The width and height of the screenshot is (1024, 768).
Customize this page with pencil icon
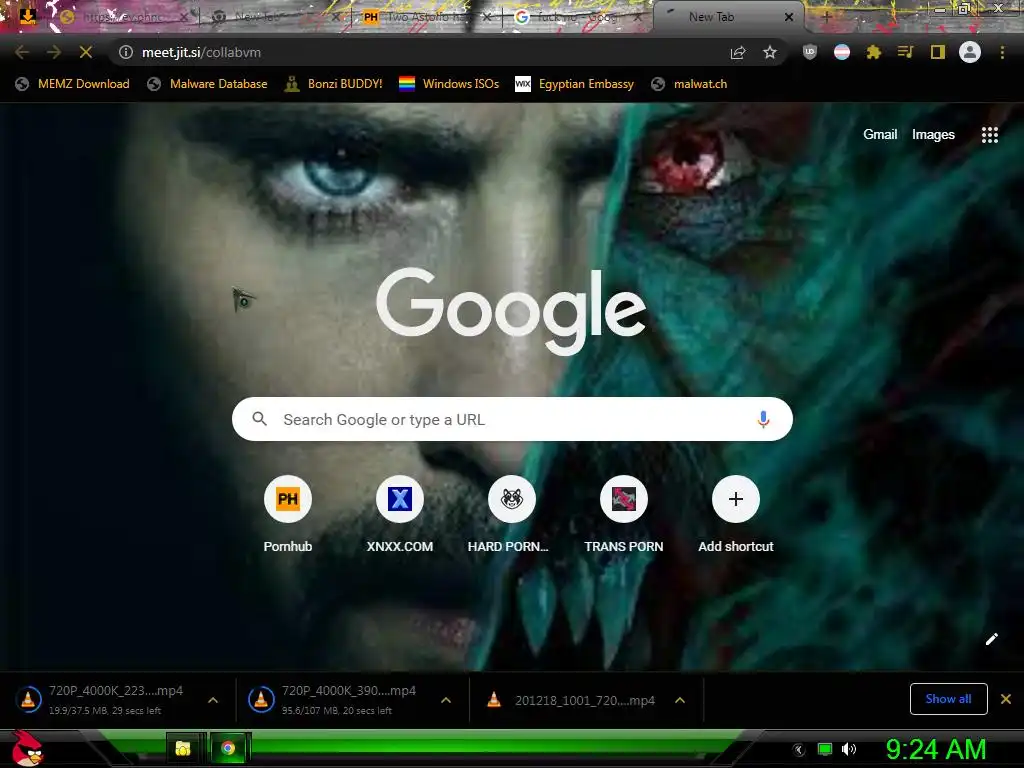pyautogui.click(x=991, y=639)
